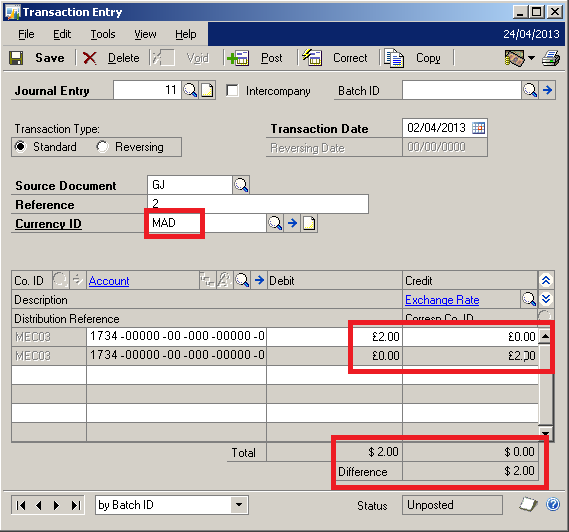This screenshot has width=569, height=532.
Task: Click the Delete button label
Action: pyautogui.click(x=123, y=58)
